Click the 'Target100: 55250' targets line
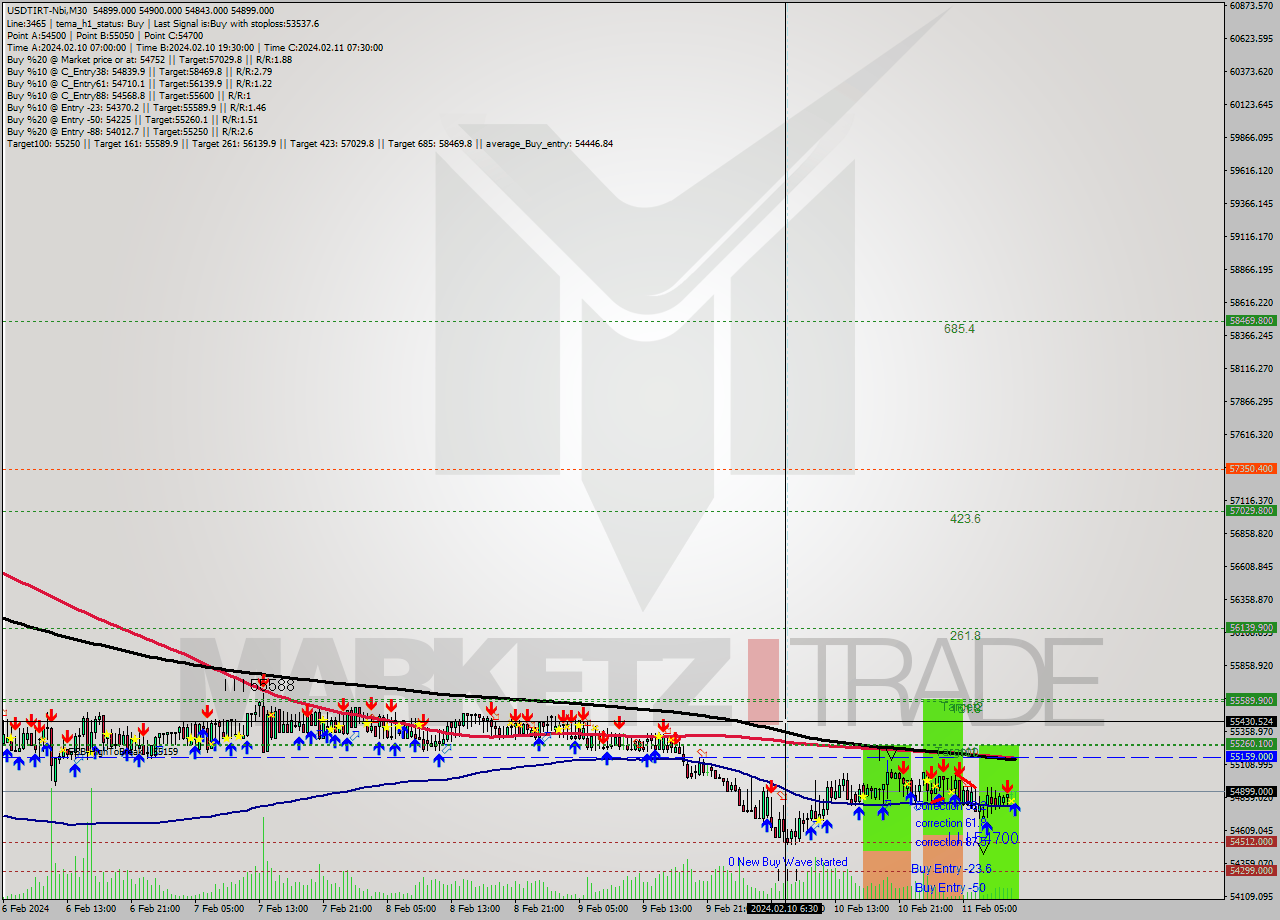The image size is (1280, 920). pos(310,143)
